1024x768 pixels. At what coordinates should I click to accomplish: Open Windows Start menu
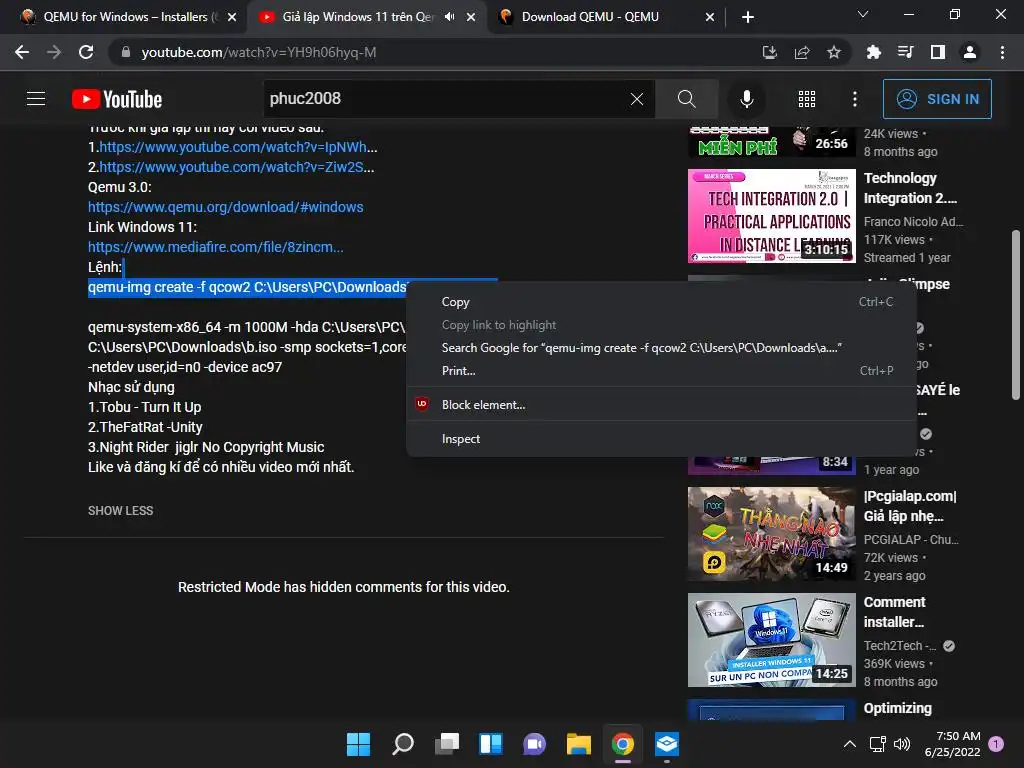pos(358,744)
